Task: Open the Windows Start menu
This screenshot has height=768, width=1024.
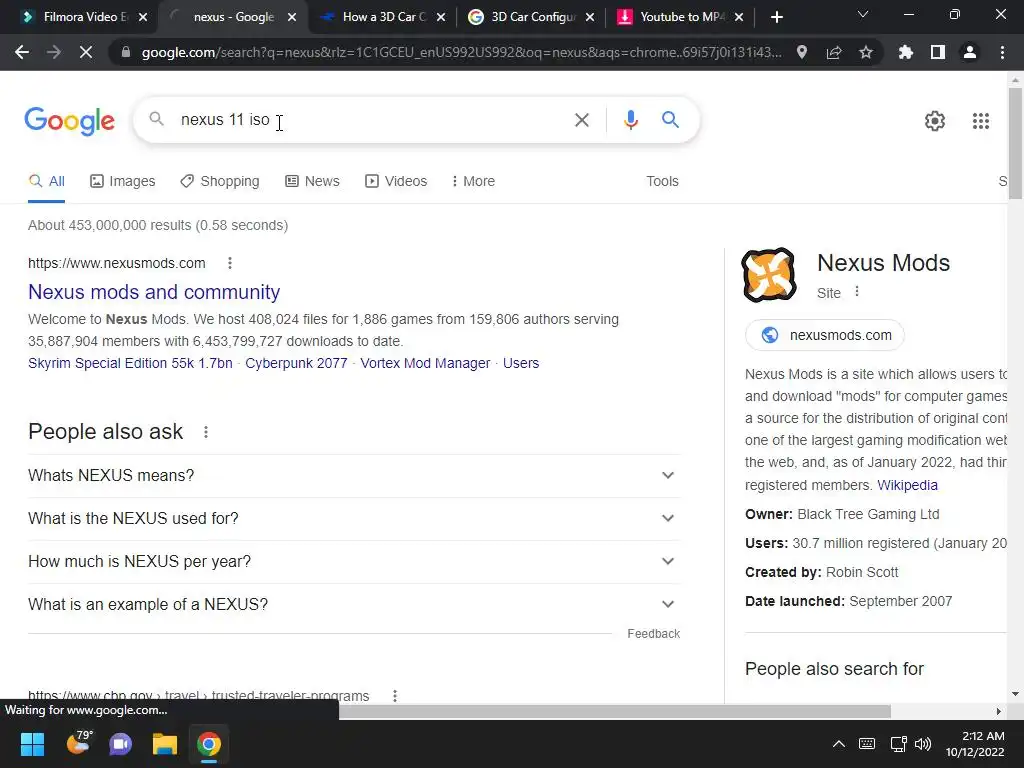Action: click(x=33, y=744)
